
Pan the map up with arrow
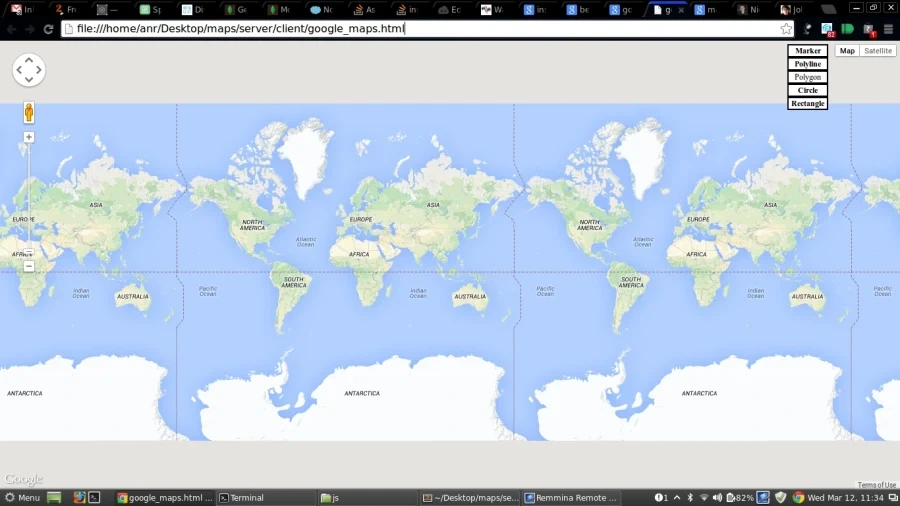(29, 60)
